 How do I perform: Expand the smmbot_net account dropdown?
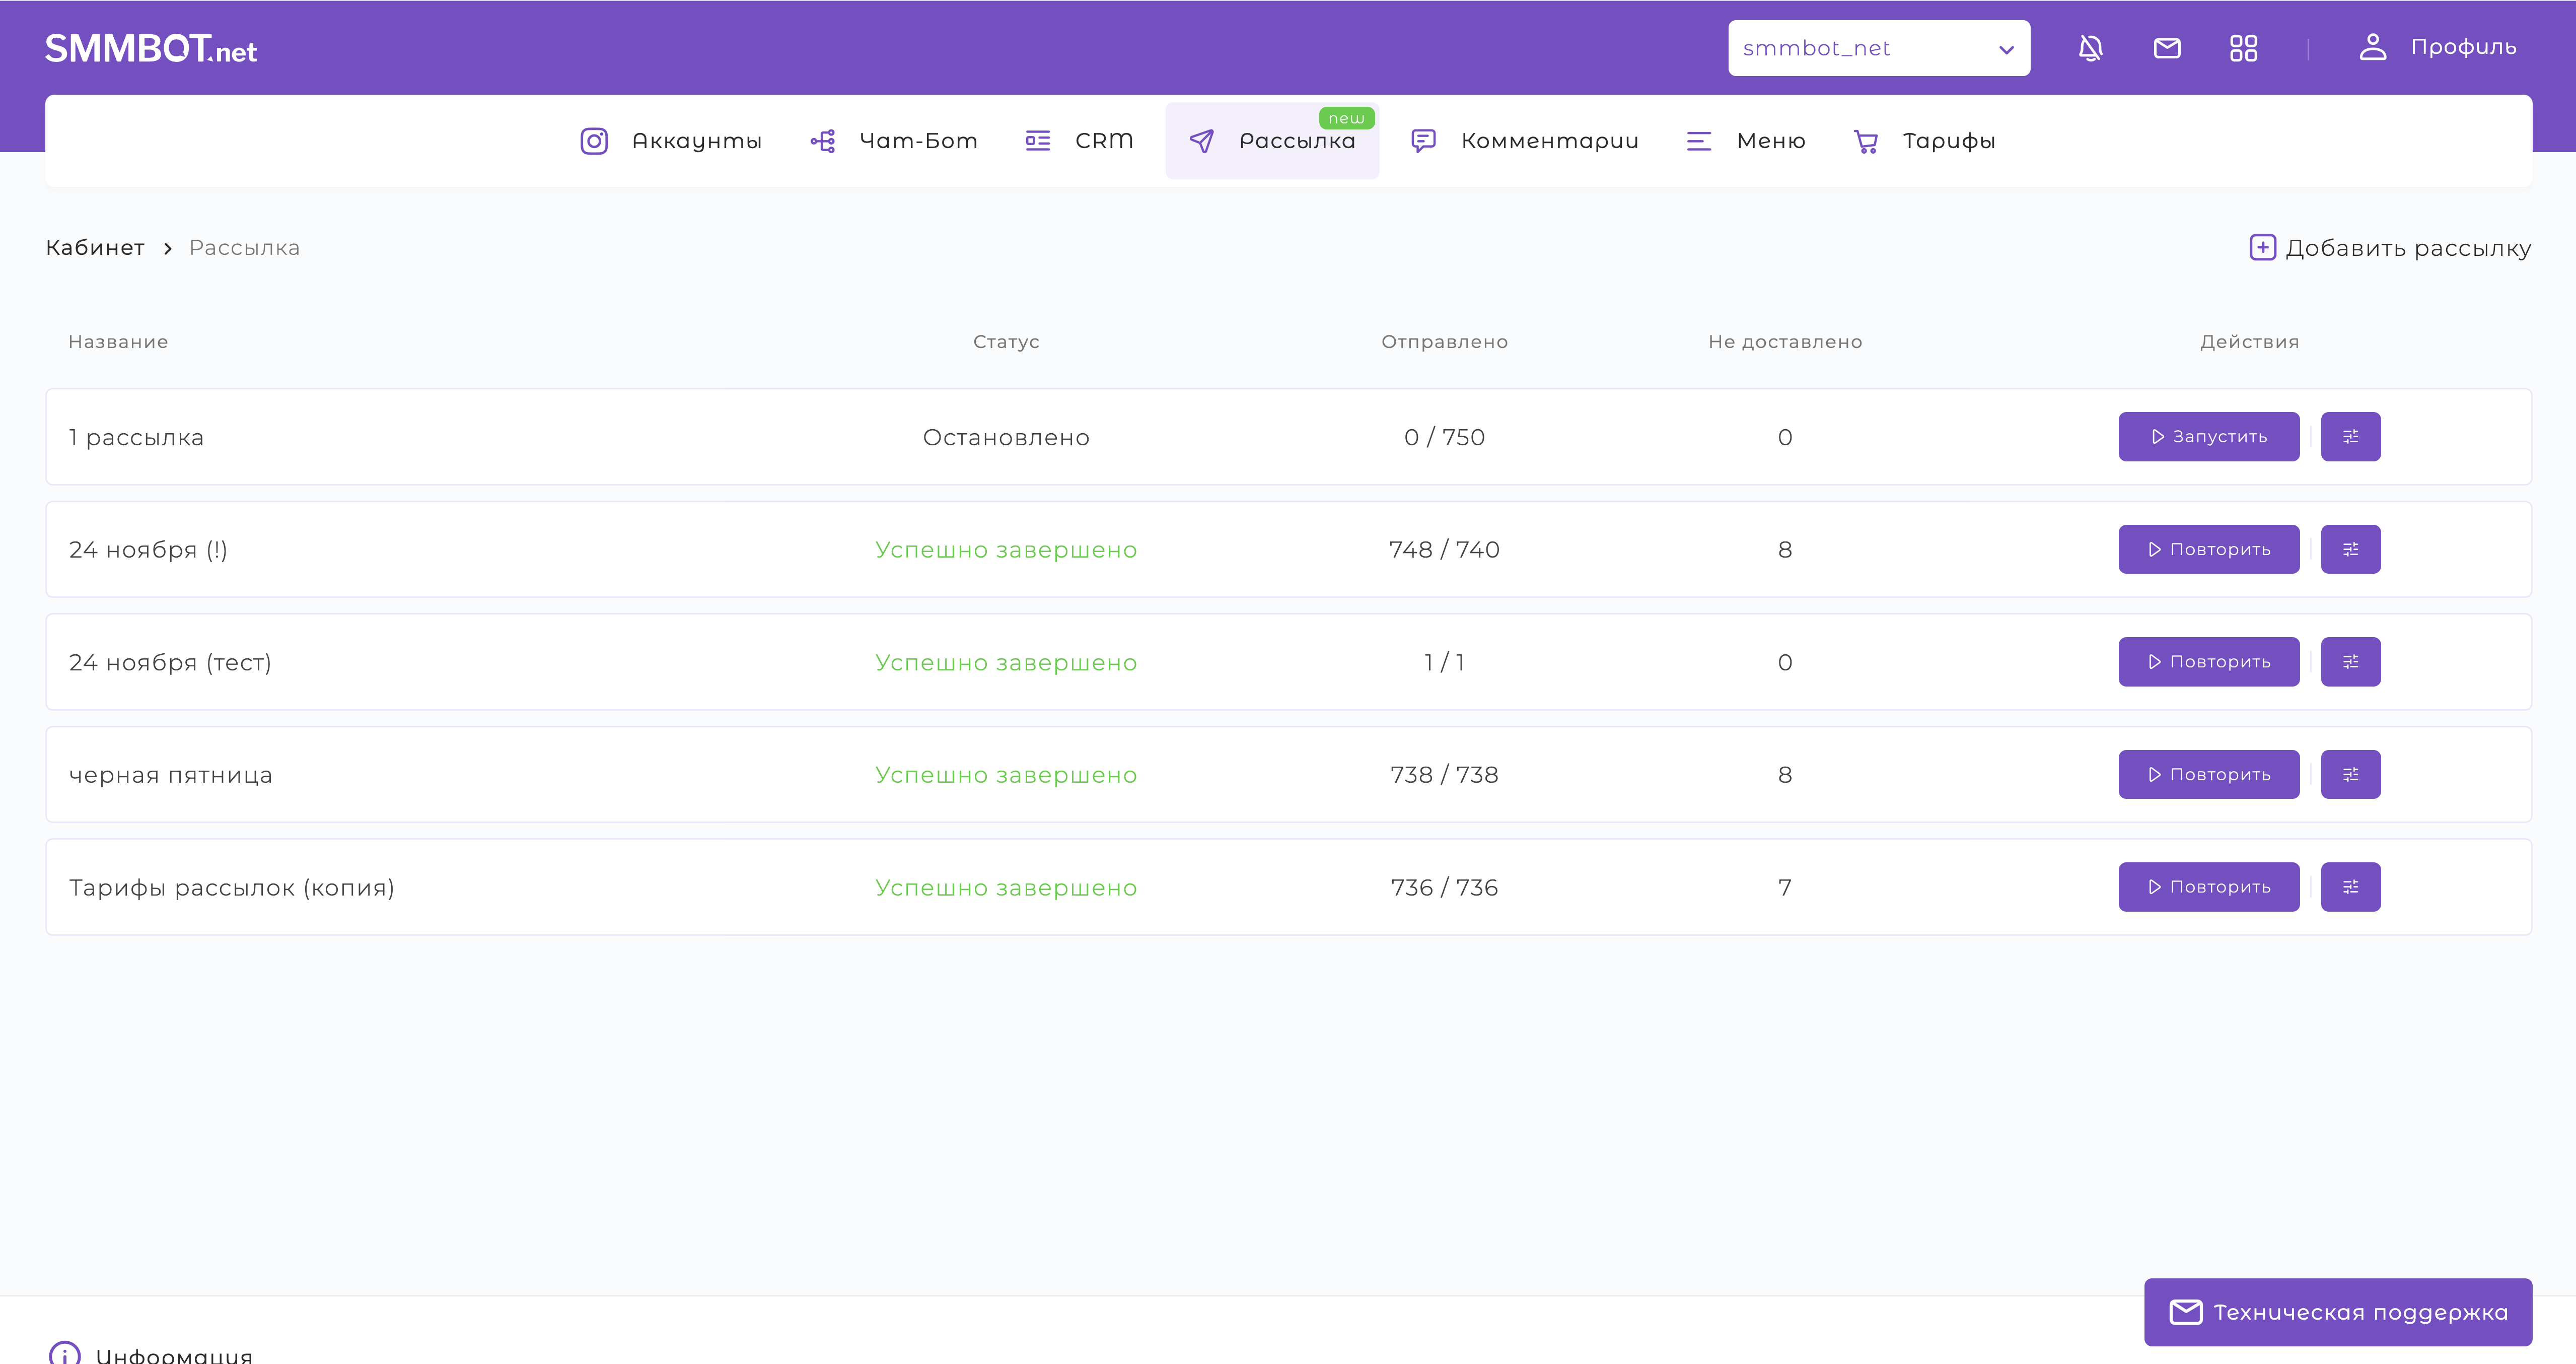coord(1878,48)
